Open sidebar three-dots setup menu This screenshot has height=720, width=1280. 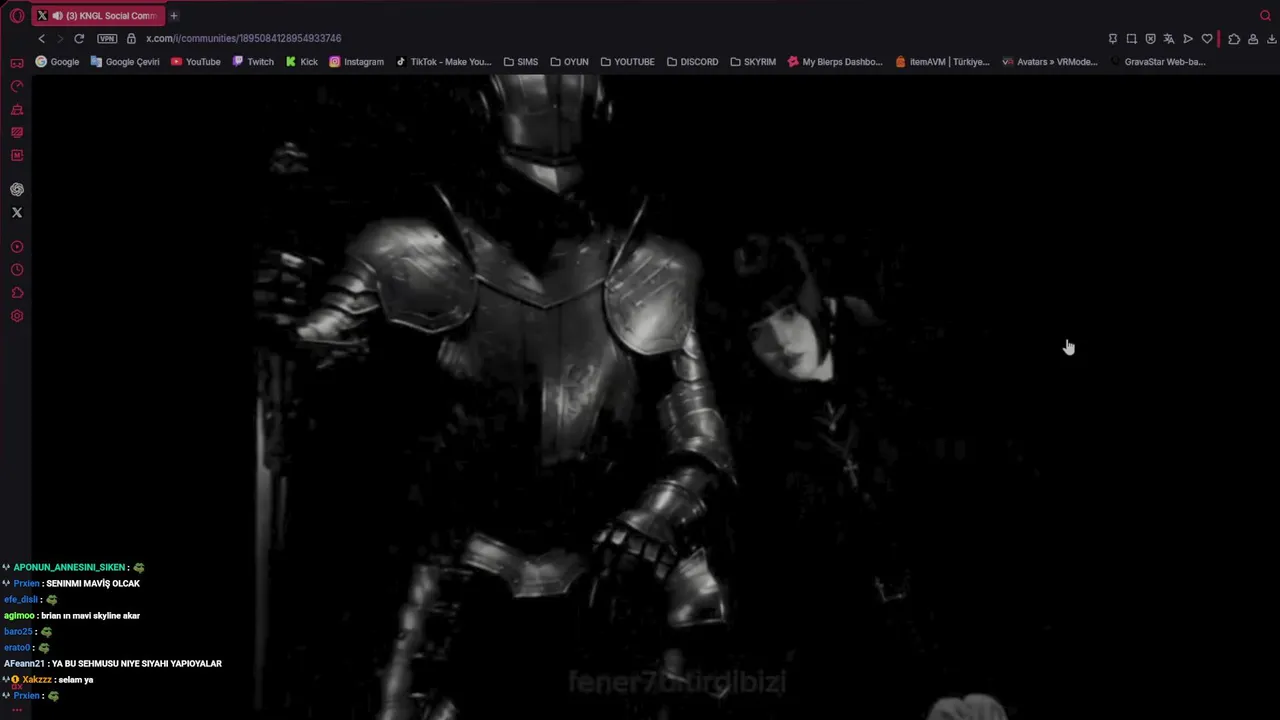tap(17, 709)
